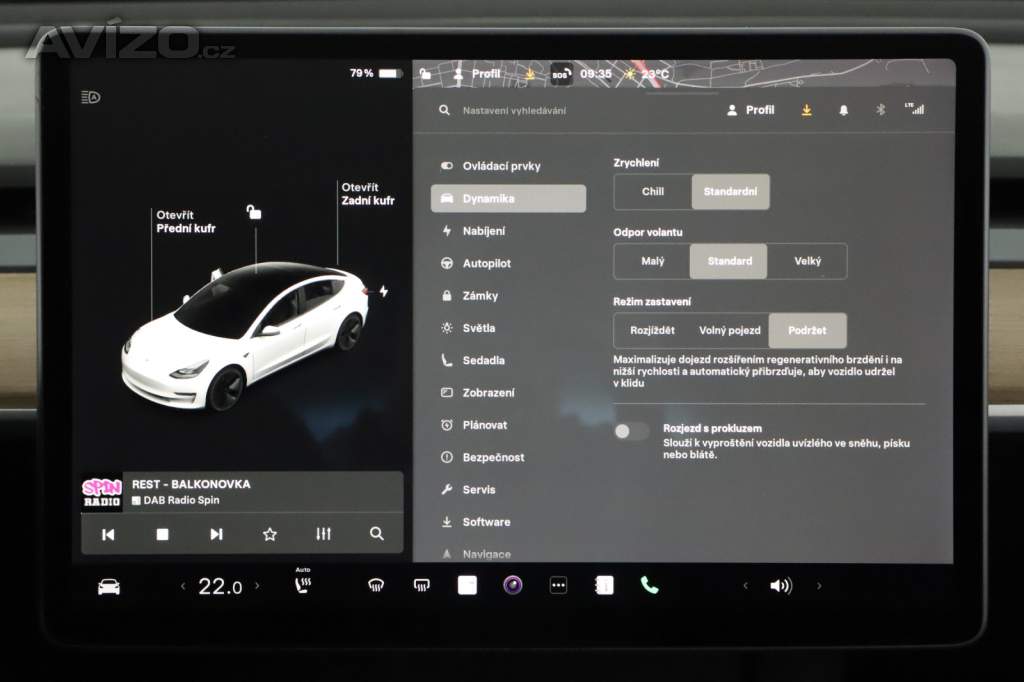The height and width of the screenshot is (682, 1024).
Task: Select Velký steering resistance
Action: click(807, 261)
